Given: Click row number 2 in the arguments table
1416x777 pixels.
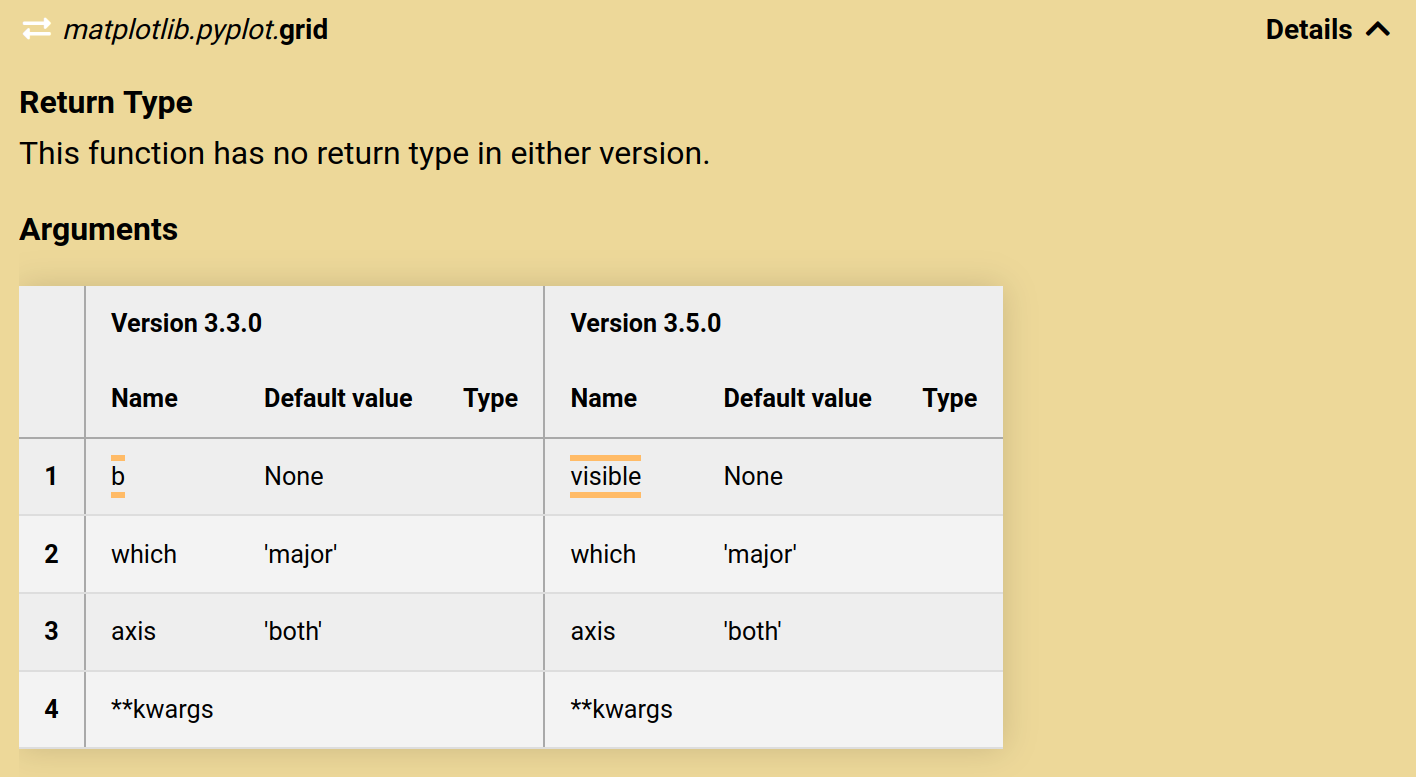Looking at the screenshot, I should (51, 555).
